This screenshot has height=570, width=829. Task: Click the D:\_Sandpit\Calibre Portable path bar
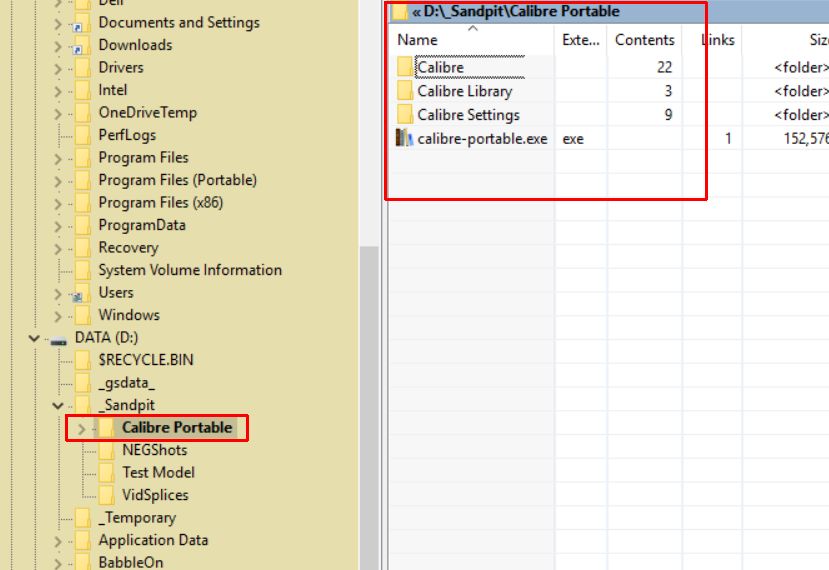coord(521,11)
